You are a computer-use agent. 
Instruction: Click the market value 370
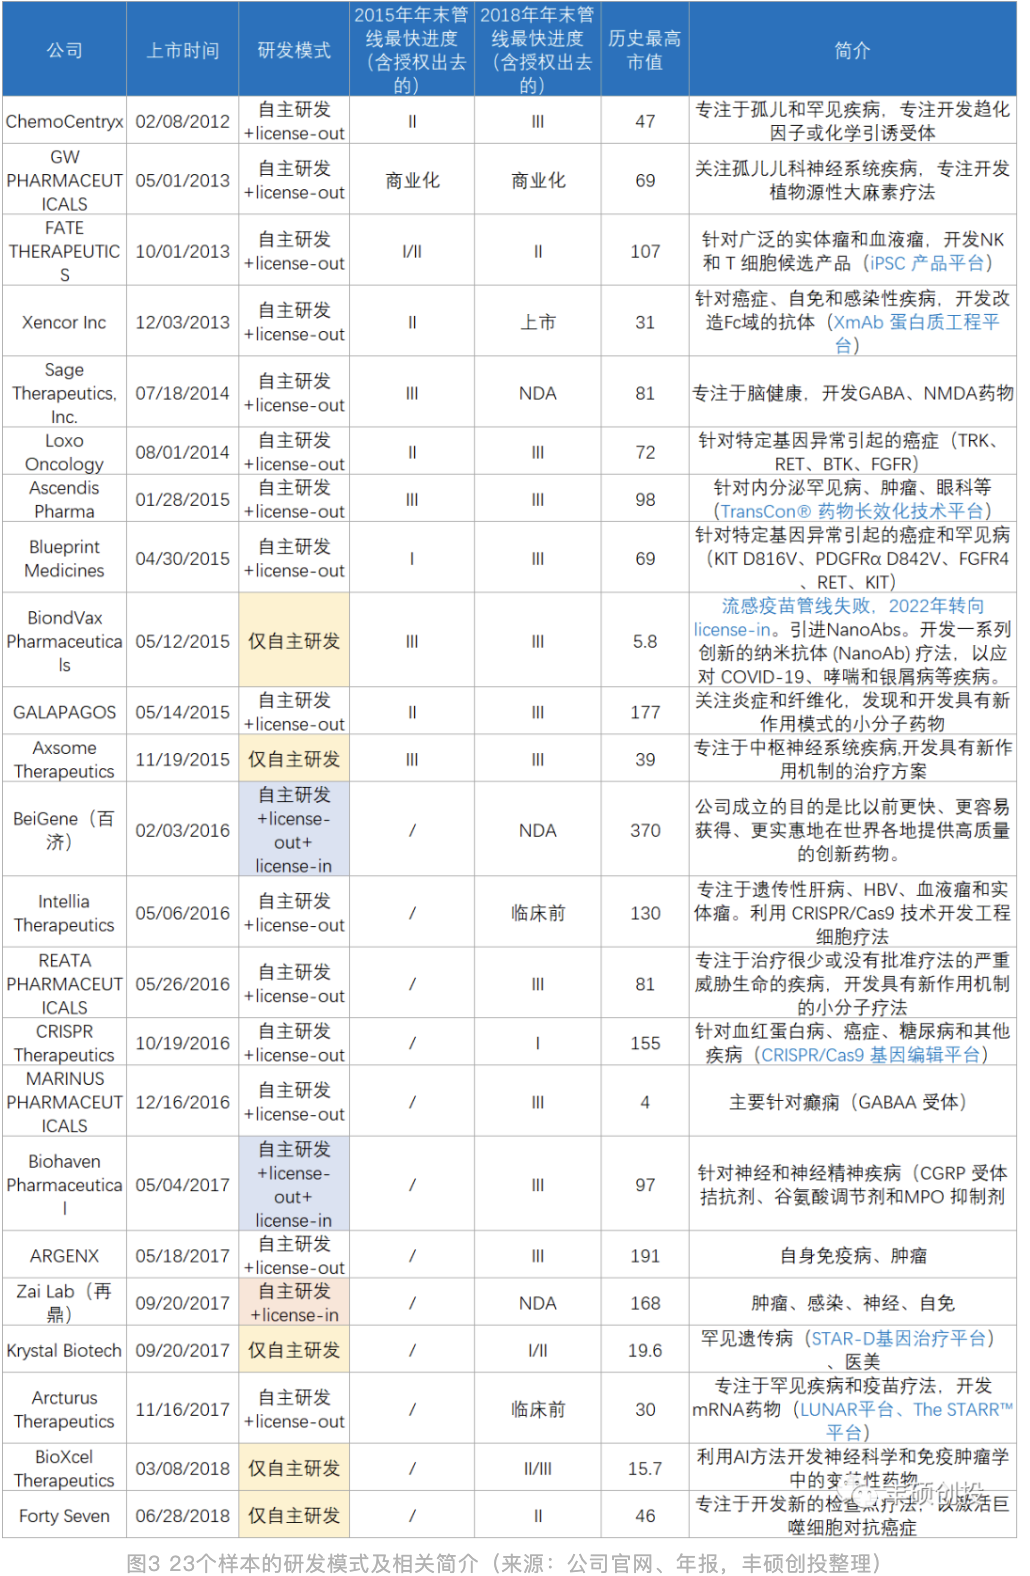(x=645, y=830)
